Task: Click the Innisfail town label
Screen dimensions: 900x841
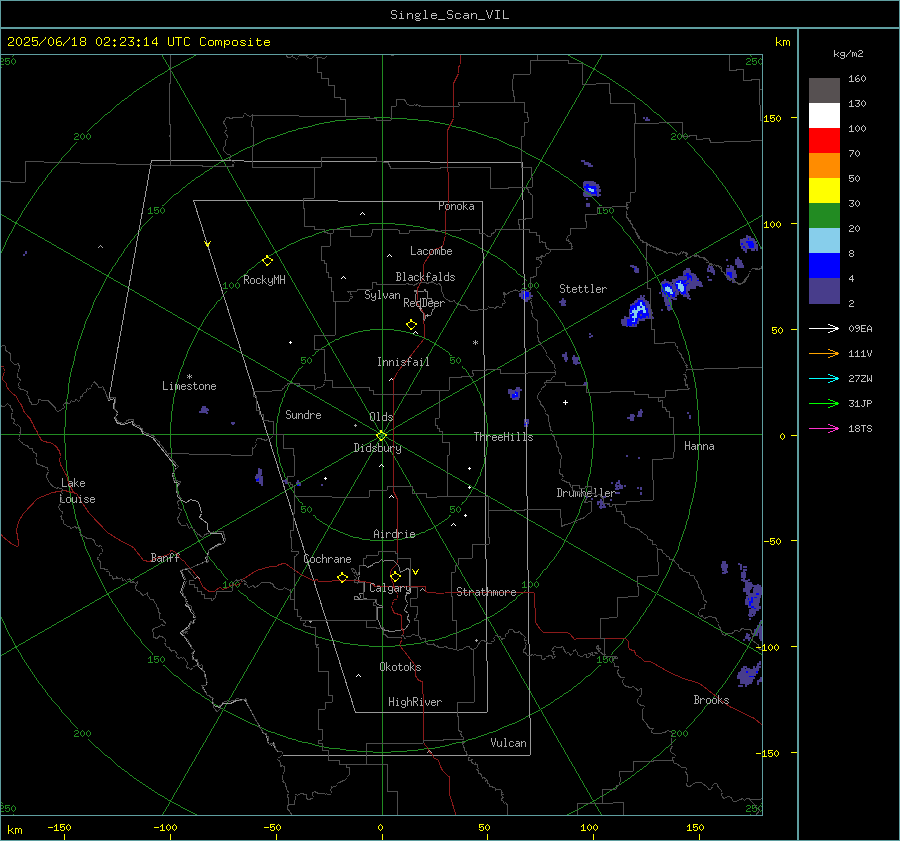Action: click(x=403, y=362)
